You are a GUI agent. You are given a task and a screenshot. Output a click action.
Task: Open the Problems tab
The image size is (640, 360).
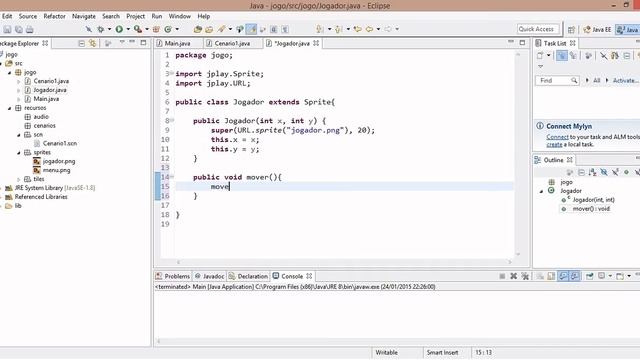[x=173, y=276]
